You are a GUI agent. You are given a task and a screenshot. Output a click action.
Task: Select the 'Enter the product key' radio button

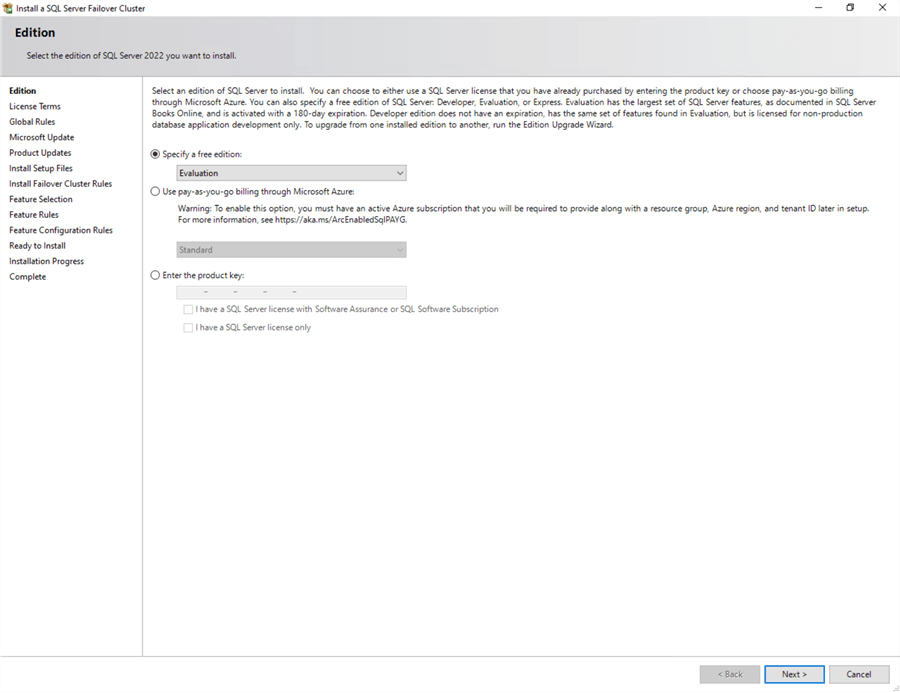pyautogui.click(x=155, y=275)
